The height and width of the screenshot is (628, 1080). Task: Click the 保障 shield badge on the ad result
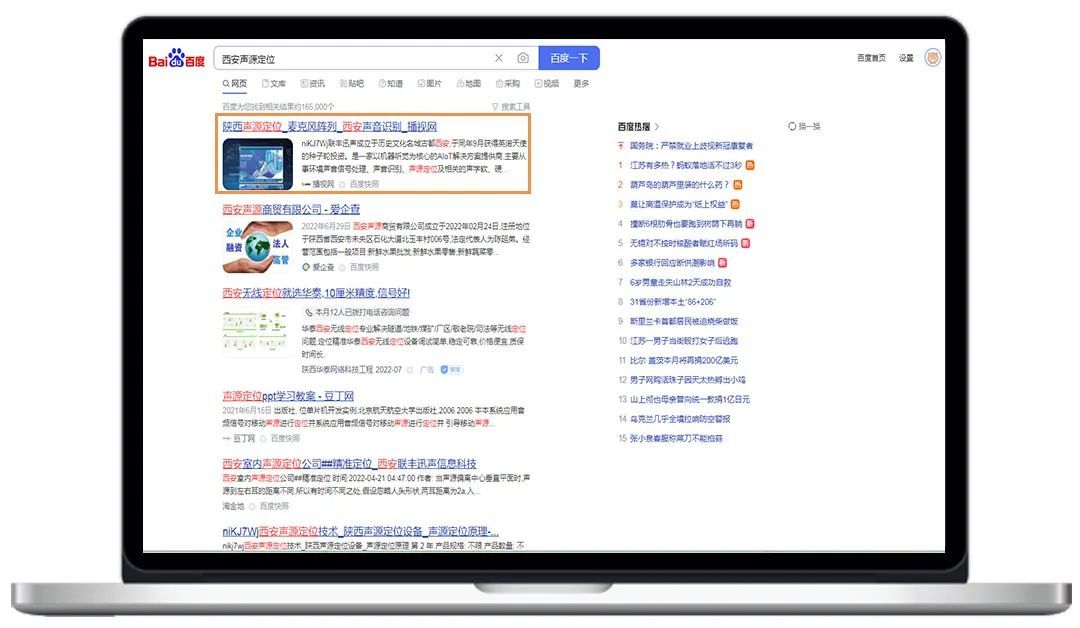(x=454, y=369)
